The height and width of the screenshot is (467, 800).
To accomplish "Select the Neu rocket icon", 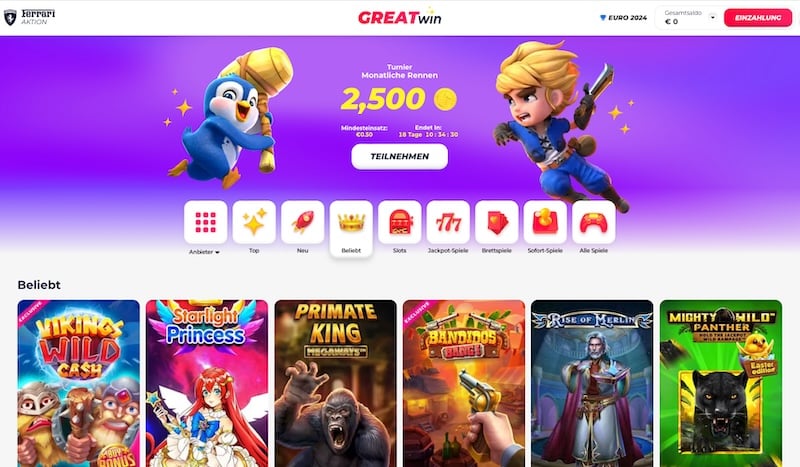I will coord(303,222).
